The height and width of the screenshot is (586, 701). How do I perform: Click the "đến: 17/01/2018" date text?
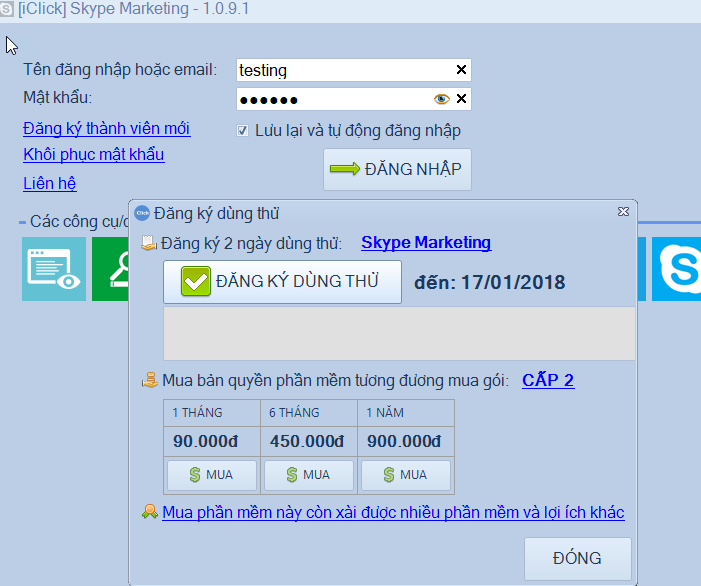pos(490,282)
